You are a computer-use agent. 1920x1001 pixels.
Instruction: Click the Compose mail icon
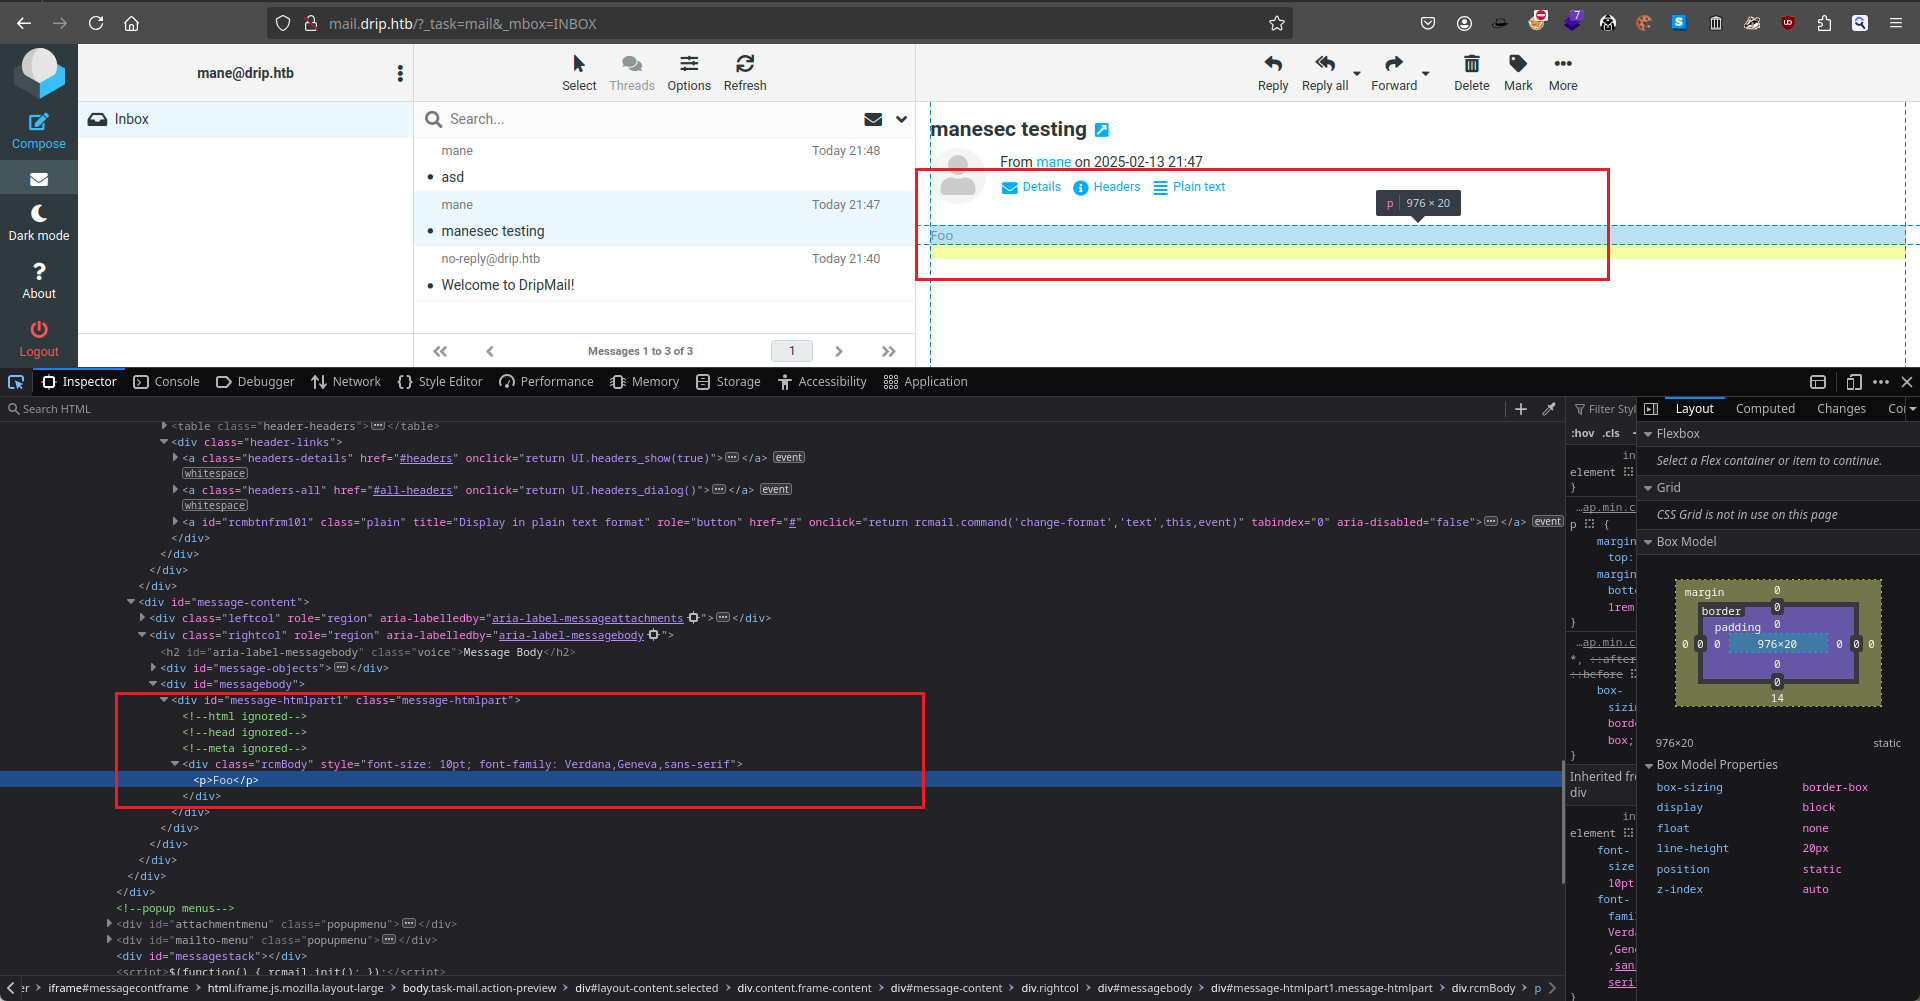tap(38, 122)
